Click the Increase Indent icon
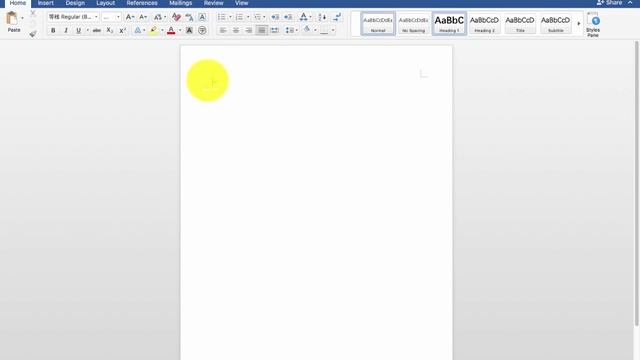The height and width of the screenshot is (360, 640). pos(288,17)
